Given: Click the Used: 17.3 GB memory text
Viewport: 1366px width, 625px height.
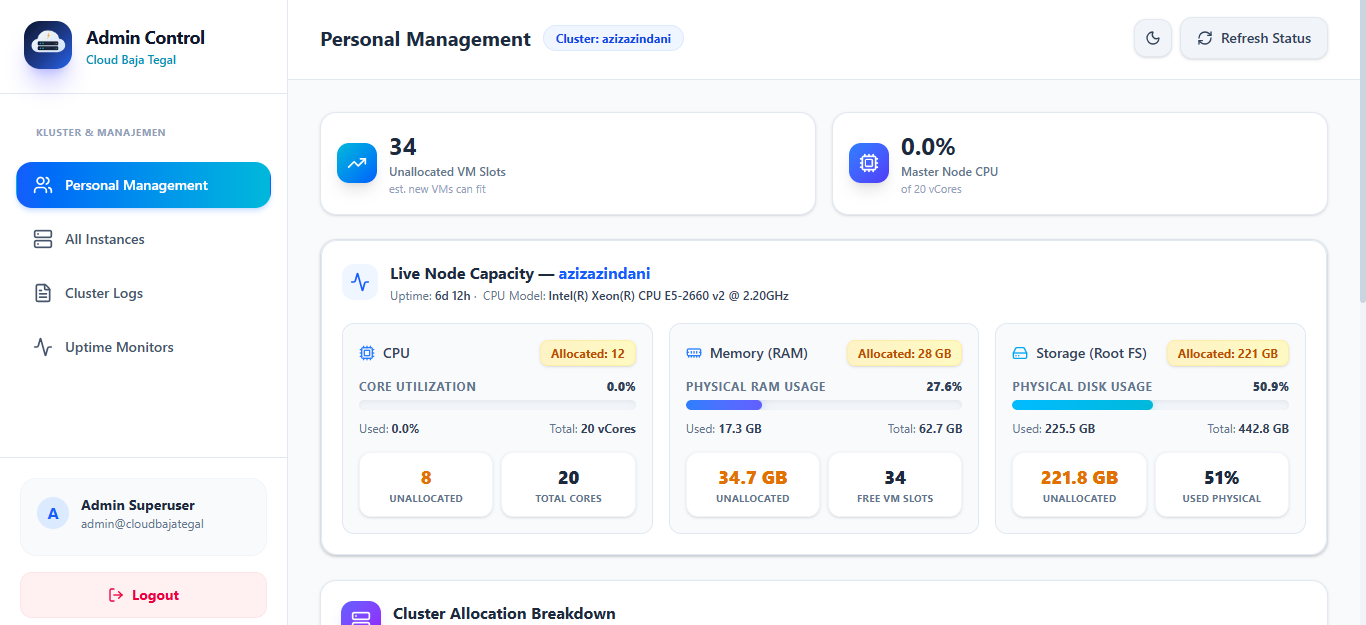Looking at the screenshot, I should [x=724, y=428].
